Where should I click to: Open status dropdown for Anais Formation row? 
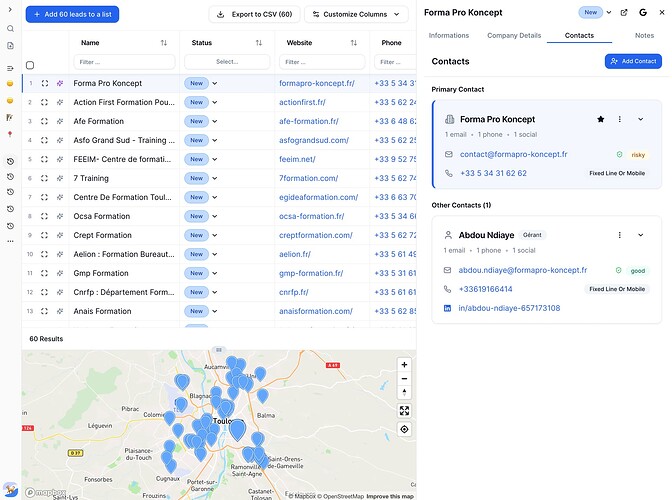click(215, 311)
